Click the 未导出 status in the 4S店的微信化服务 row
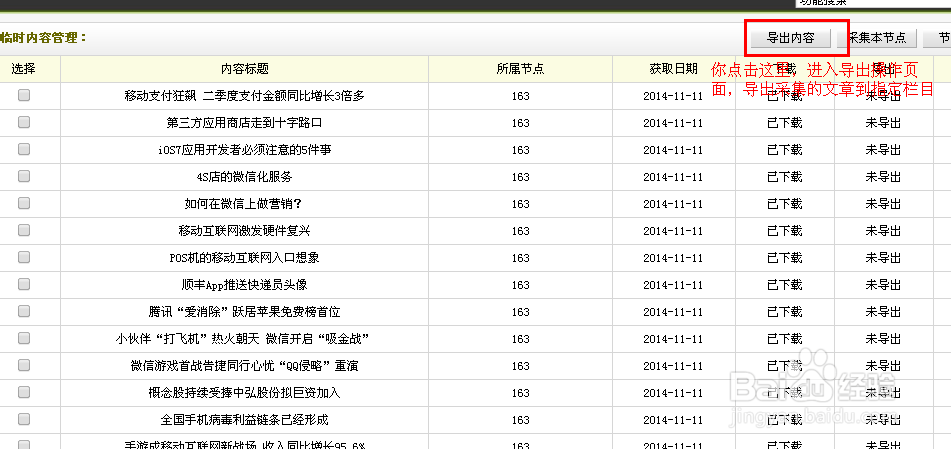The image size is (951, 449). 883,177
